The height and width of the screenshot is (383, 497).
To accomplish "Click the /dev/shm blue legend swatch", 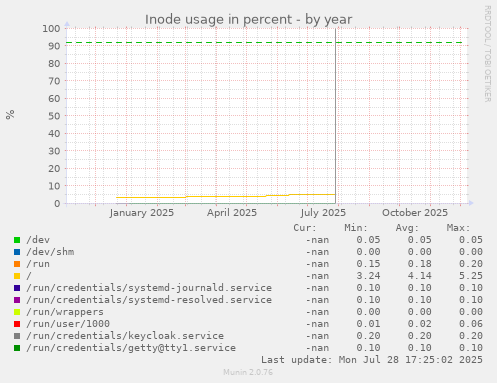I will [17, 252].
